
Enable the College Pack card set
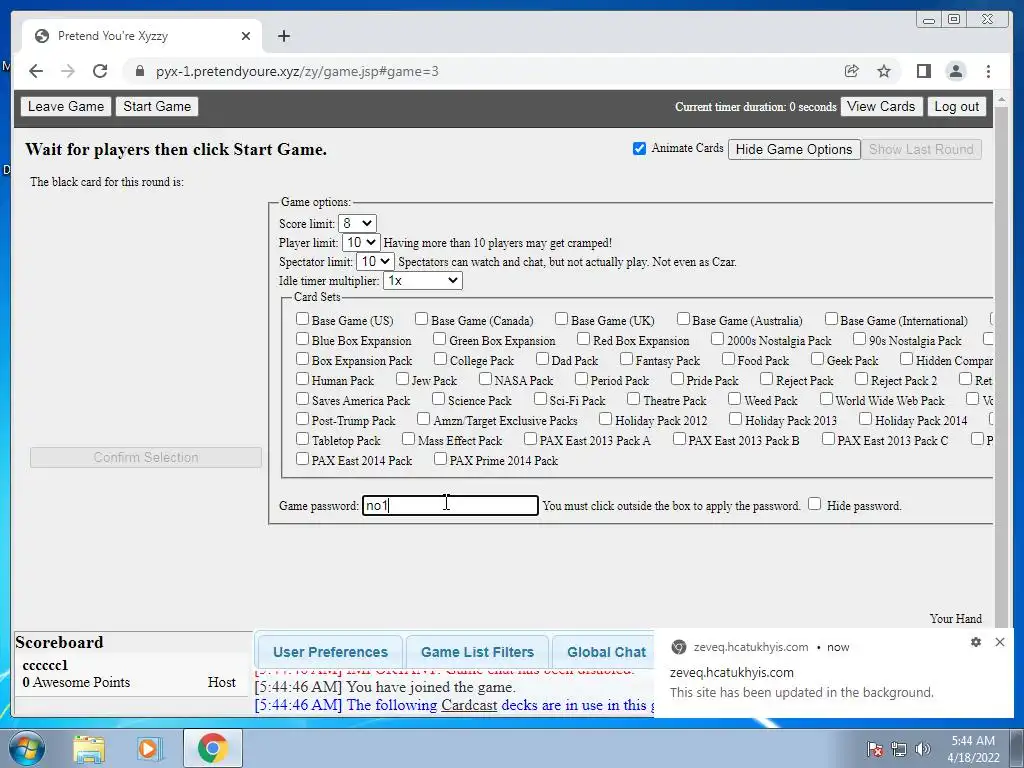441,359
